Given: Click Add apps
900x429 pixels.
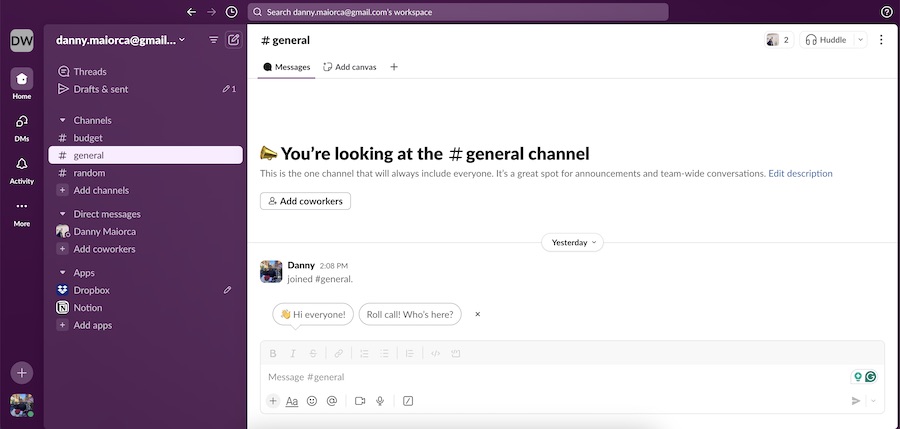Looking at the screenshot, I should click(x=145, y=325).
